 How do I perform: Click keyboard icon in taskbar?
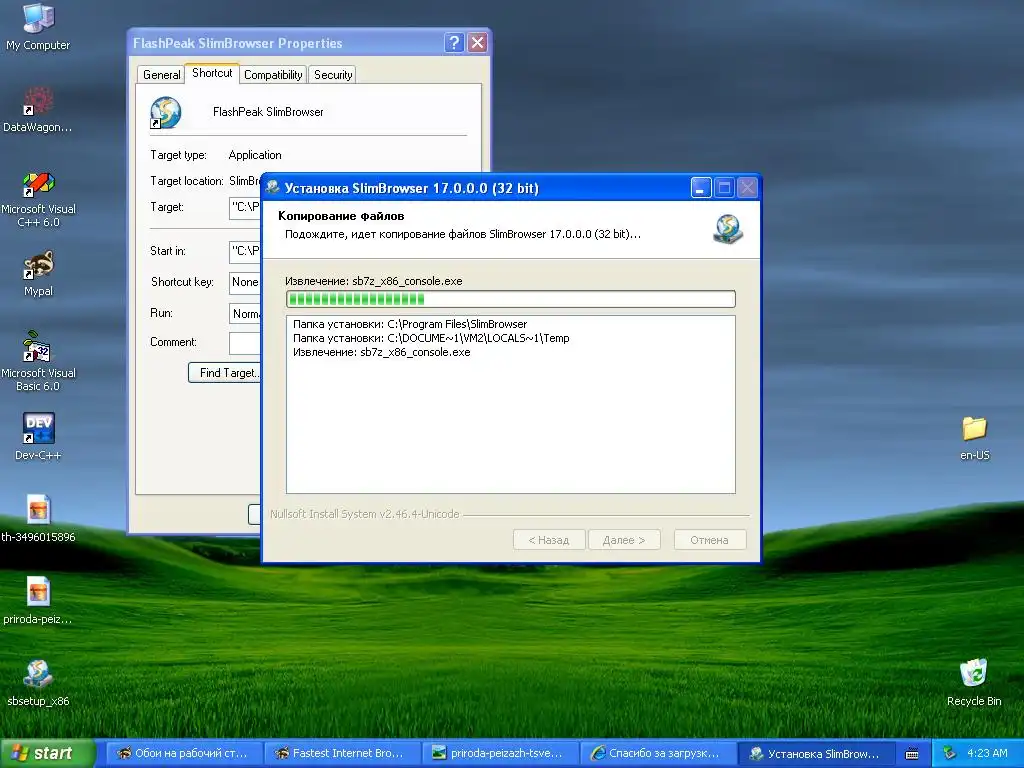tap(912, 754)
